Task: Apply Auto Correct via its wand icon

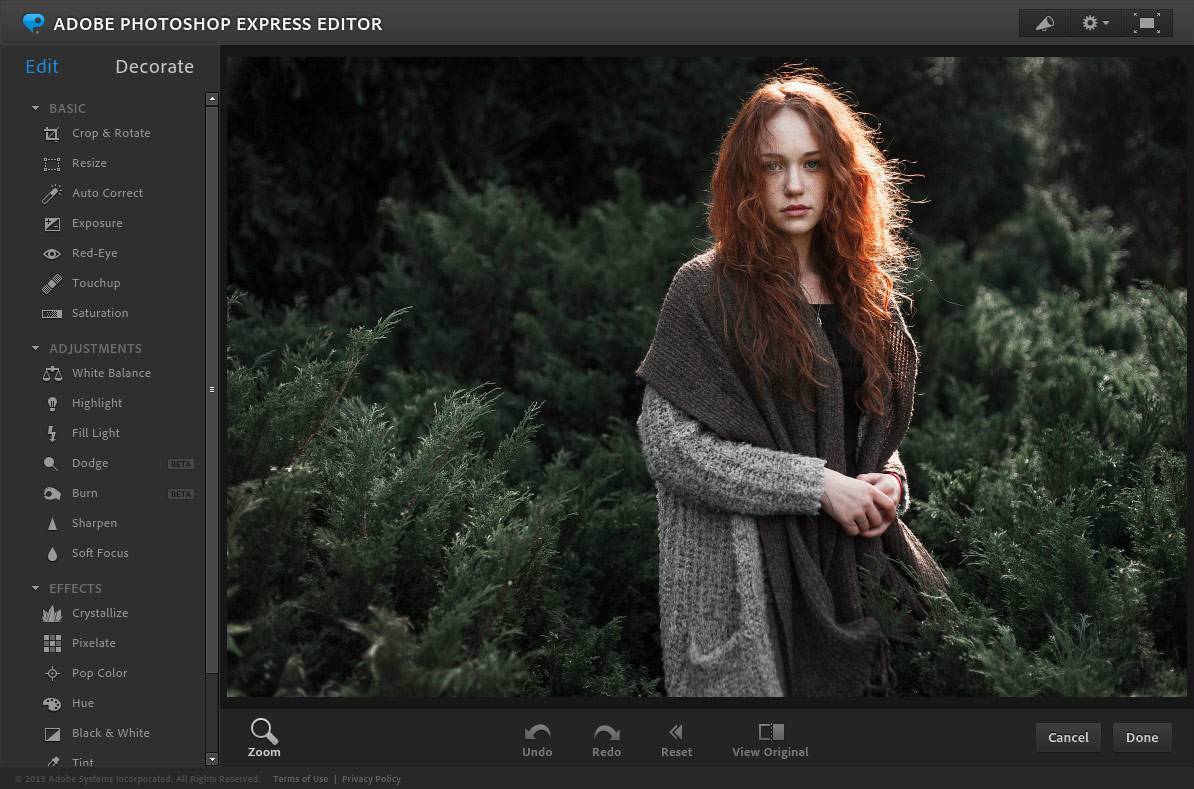Action: point(52,194)
